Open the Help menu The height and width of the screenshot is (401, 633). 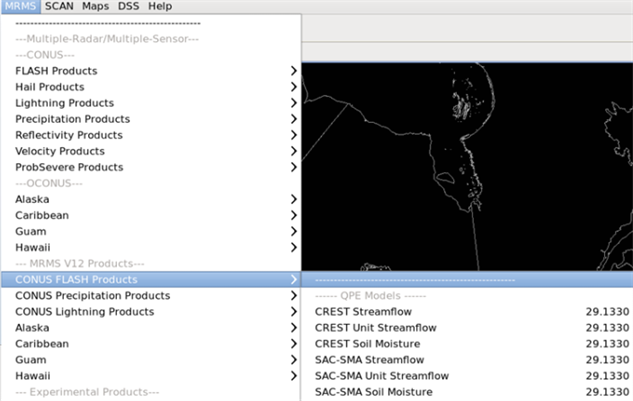click(x=160, y=6)
